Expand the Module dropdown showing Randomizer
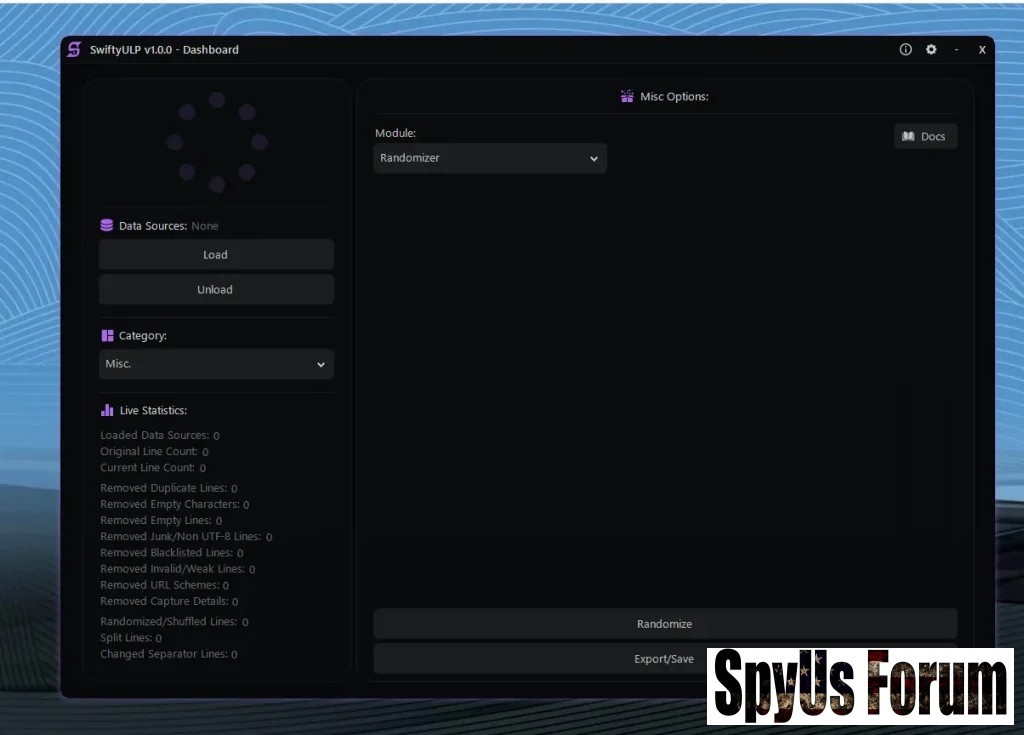This screenshot has width=1024, height=735. (490, 158)
